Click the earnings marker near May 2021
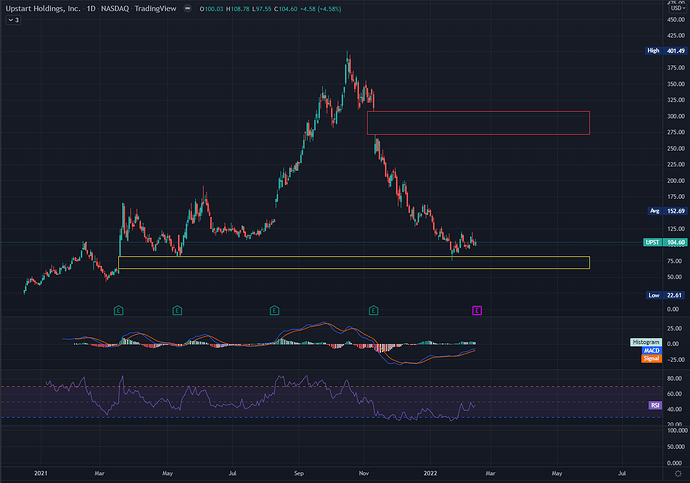This screenshot has height=483, width=690. (x=177, y=311)
